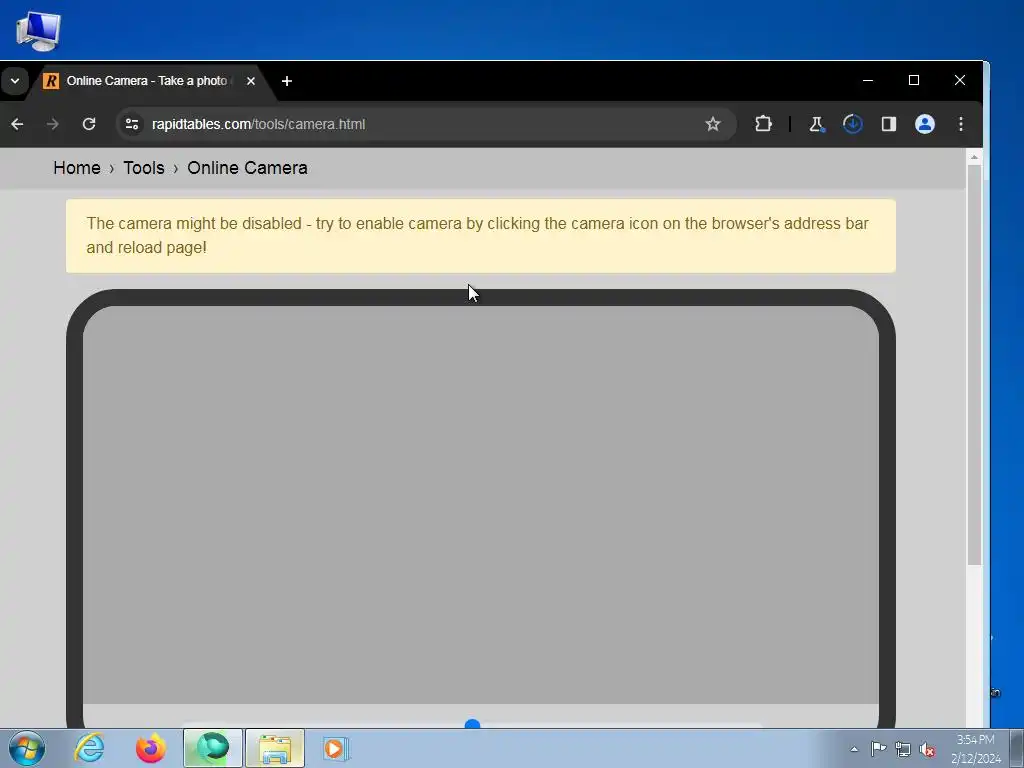
Task: Reload the current page
Action: [89, 124]
